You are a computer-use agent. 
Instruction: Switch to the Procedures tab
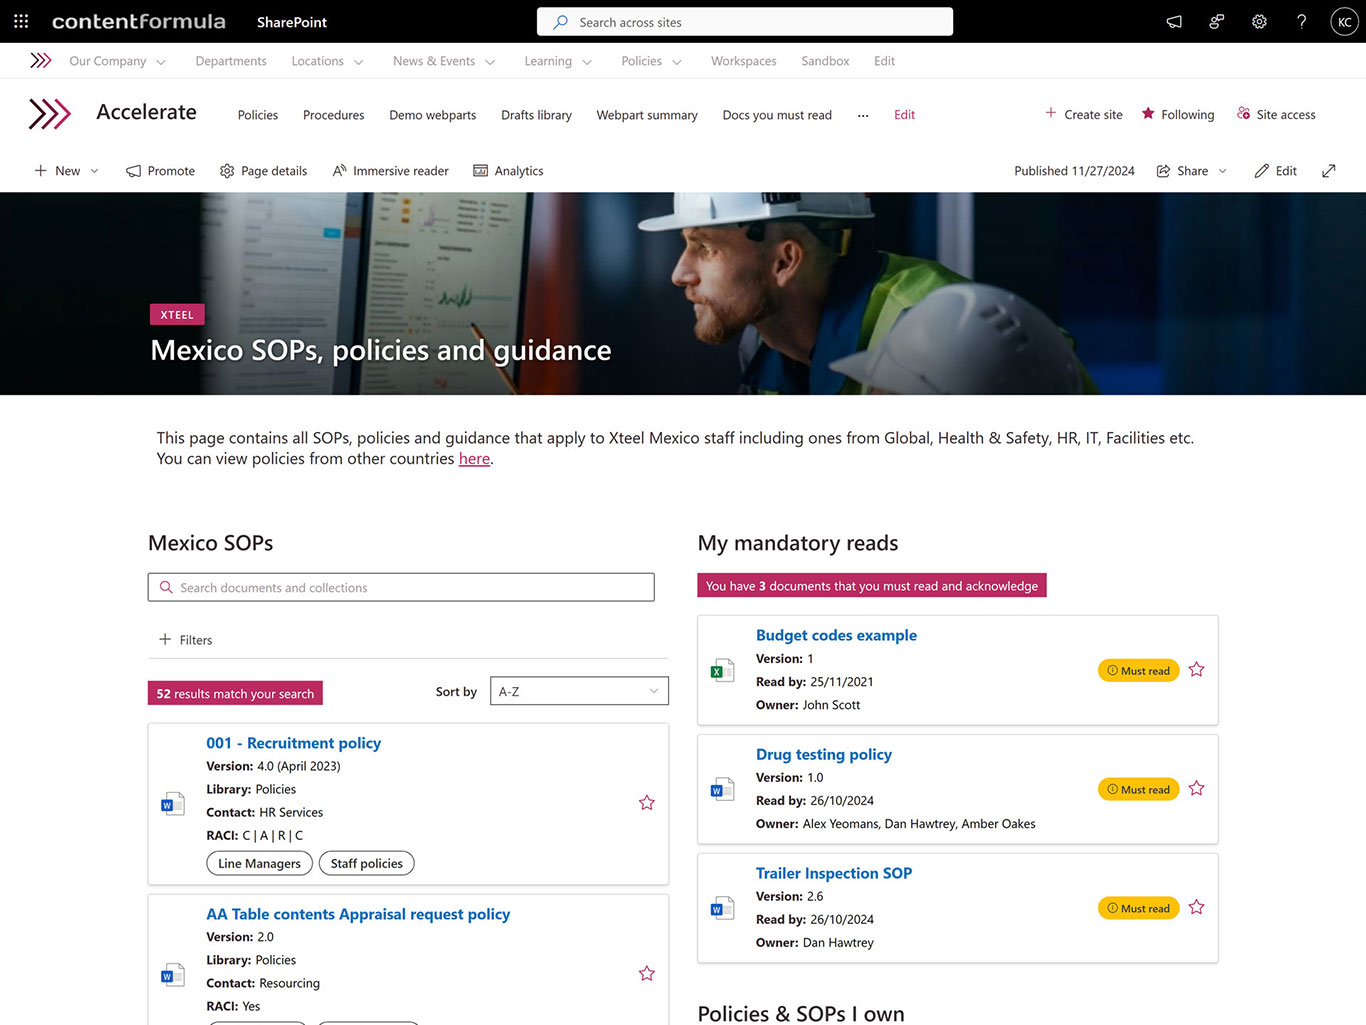(x=333, y=115)
